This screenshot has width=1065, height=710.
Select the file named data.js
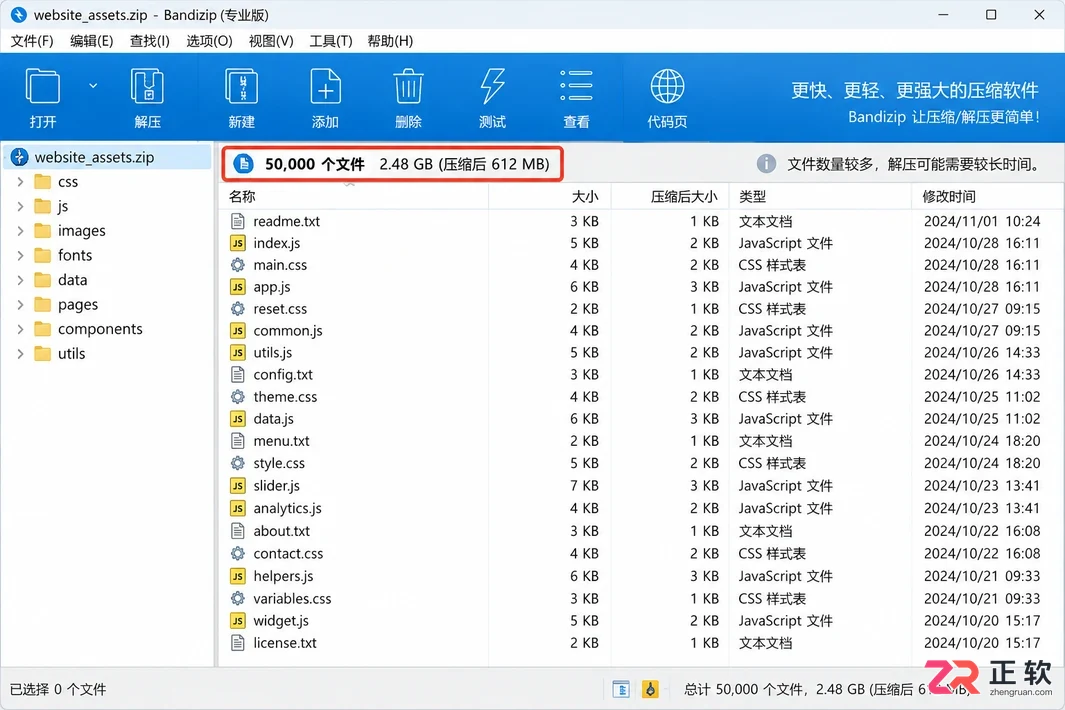[274, 419]
